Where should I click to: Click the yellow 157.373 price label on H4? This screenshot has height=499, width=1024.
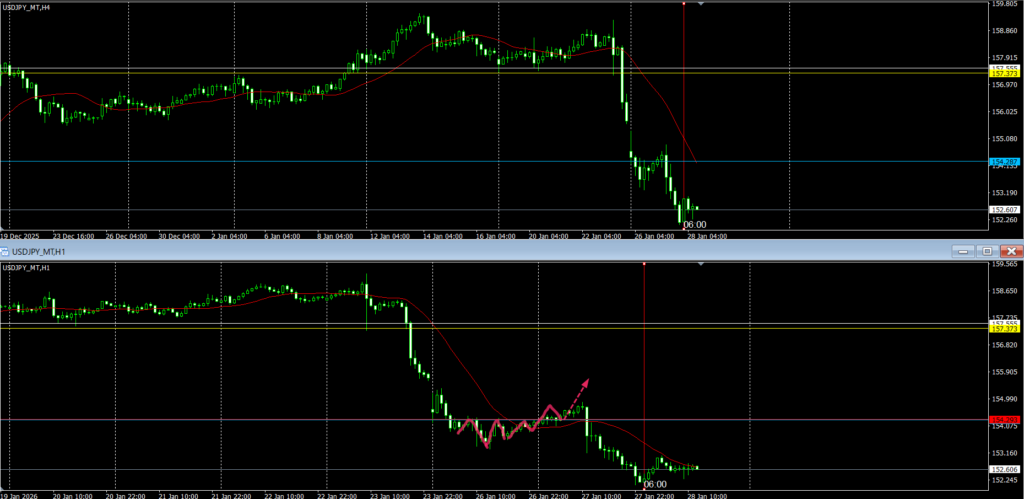click(x=1003, y=74)
